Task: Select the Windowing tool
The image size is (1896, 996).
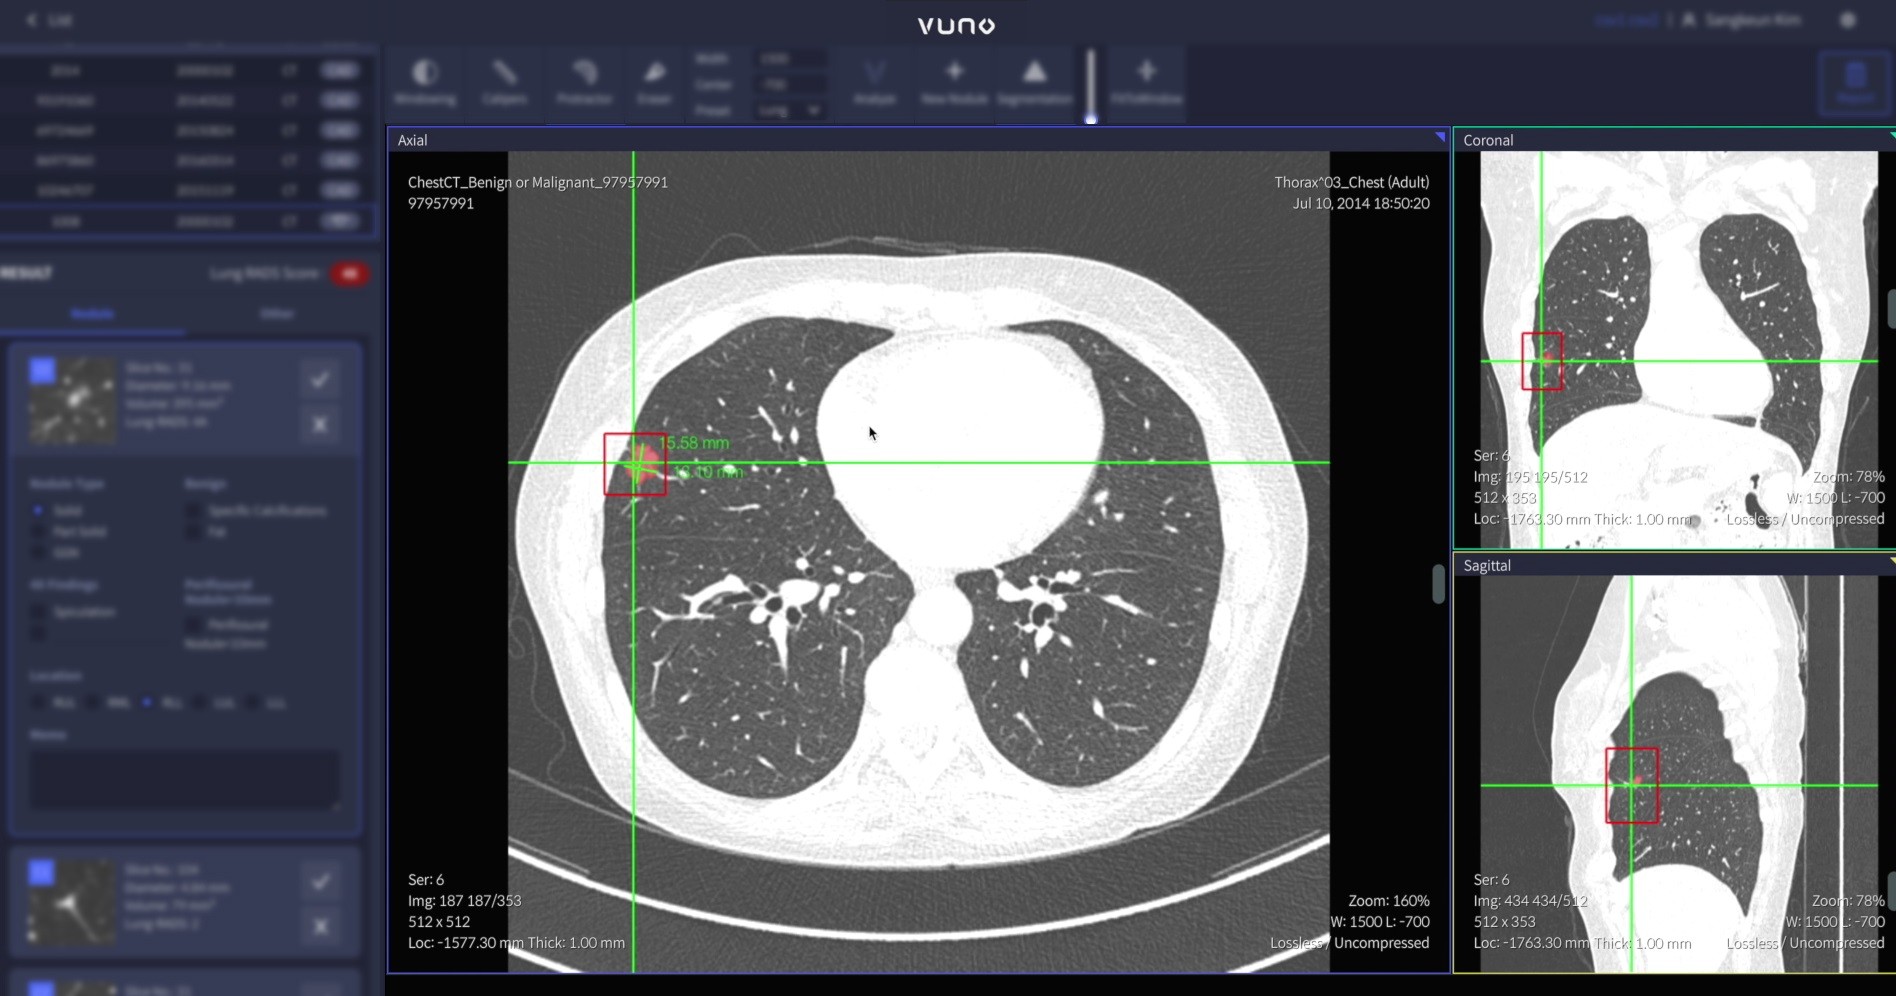Action: click(424, 84)
